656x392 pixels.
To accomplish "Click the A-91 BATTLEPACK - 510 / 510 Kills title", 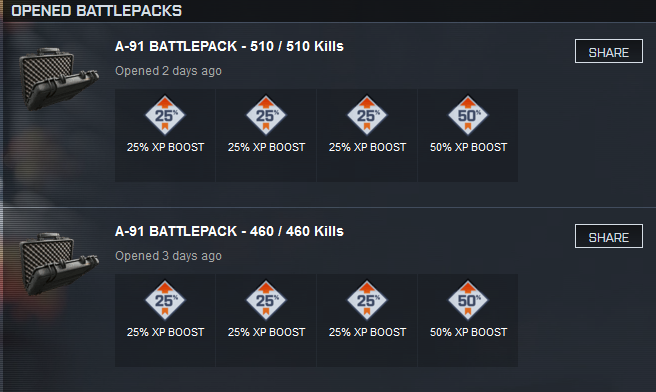I will tap(229, 46).
